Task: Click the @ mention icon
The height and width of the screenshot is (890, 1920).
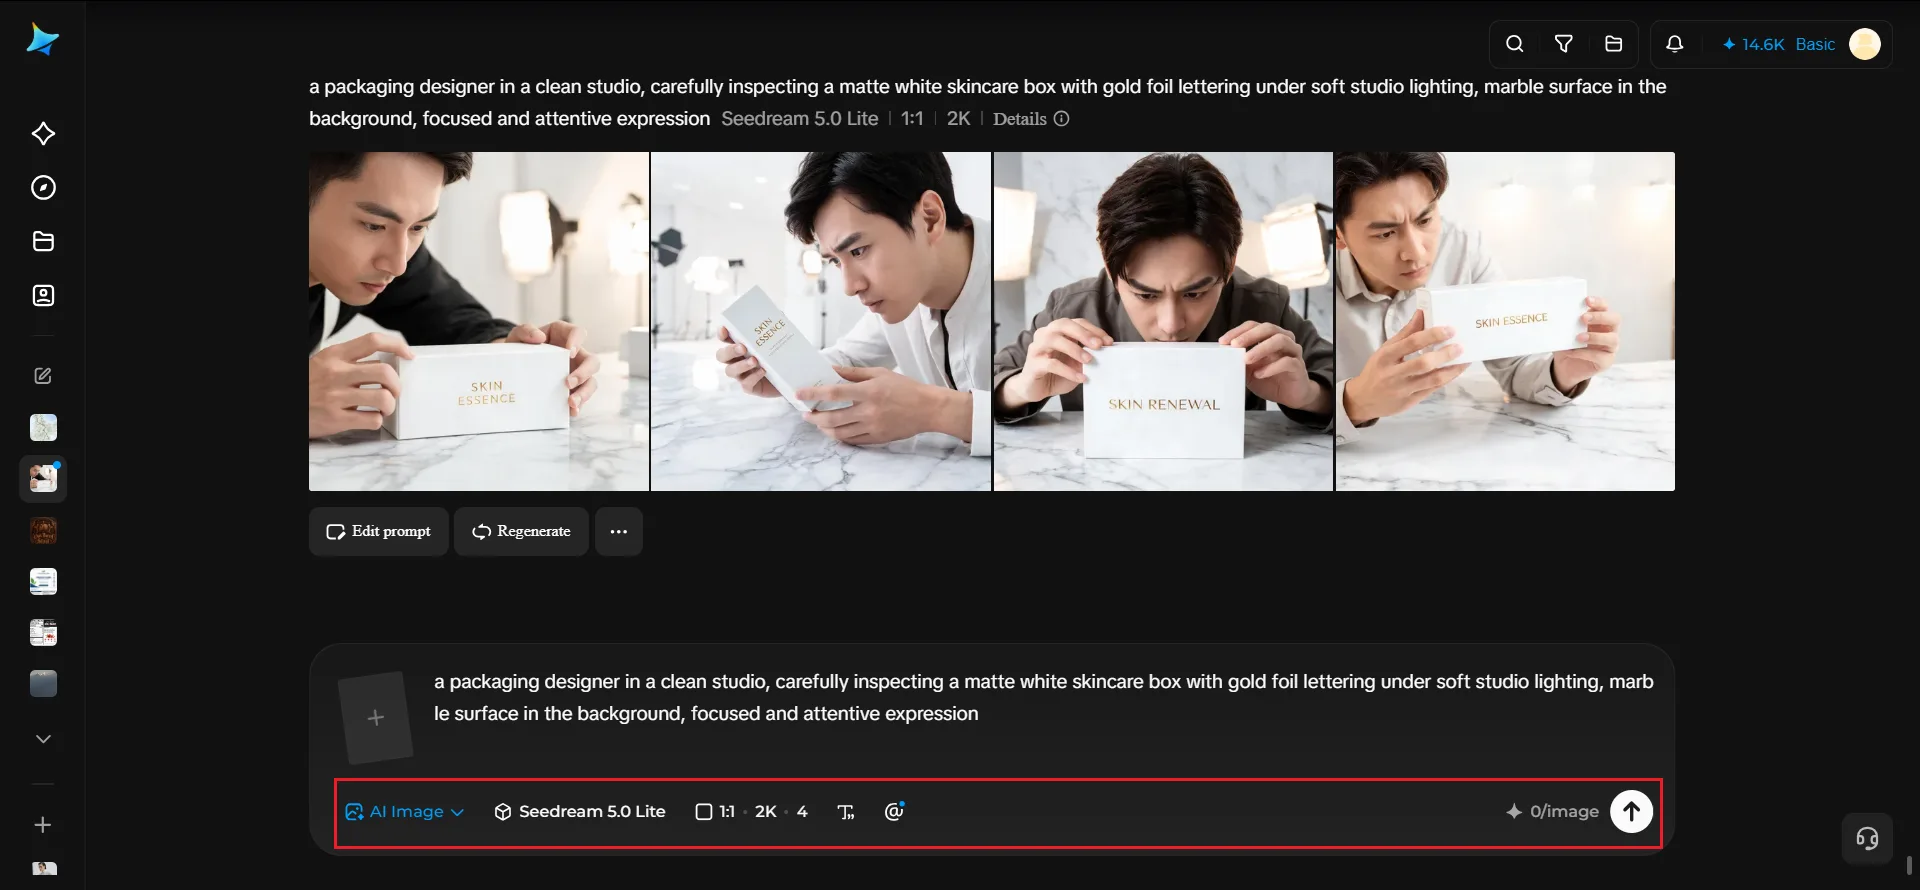Action: (x=894, y=812)
